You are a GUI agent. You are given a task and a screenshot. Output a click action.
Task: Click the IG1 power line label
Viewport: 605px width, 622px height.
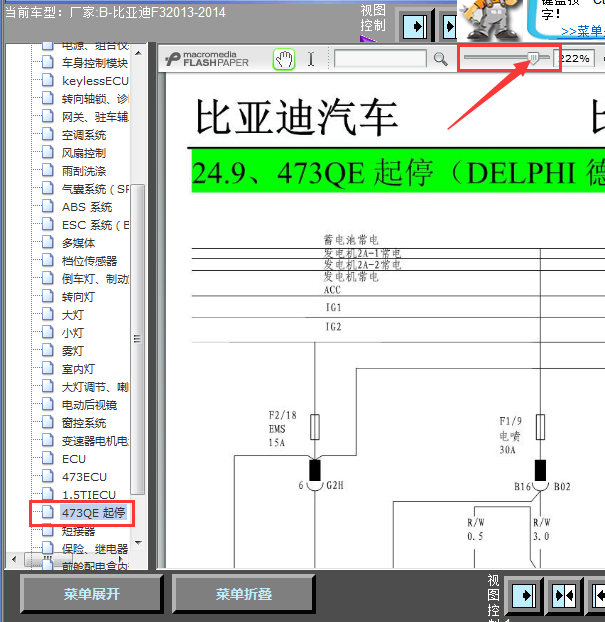[334, 307]
